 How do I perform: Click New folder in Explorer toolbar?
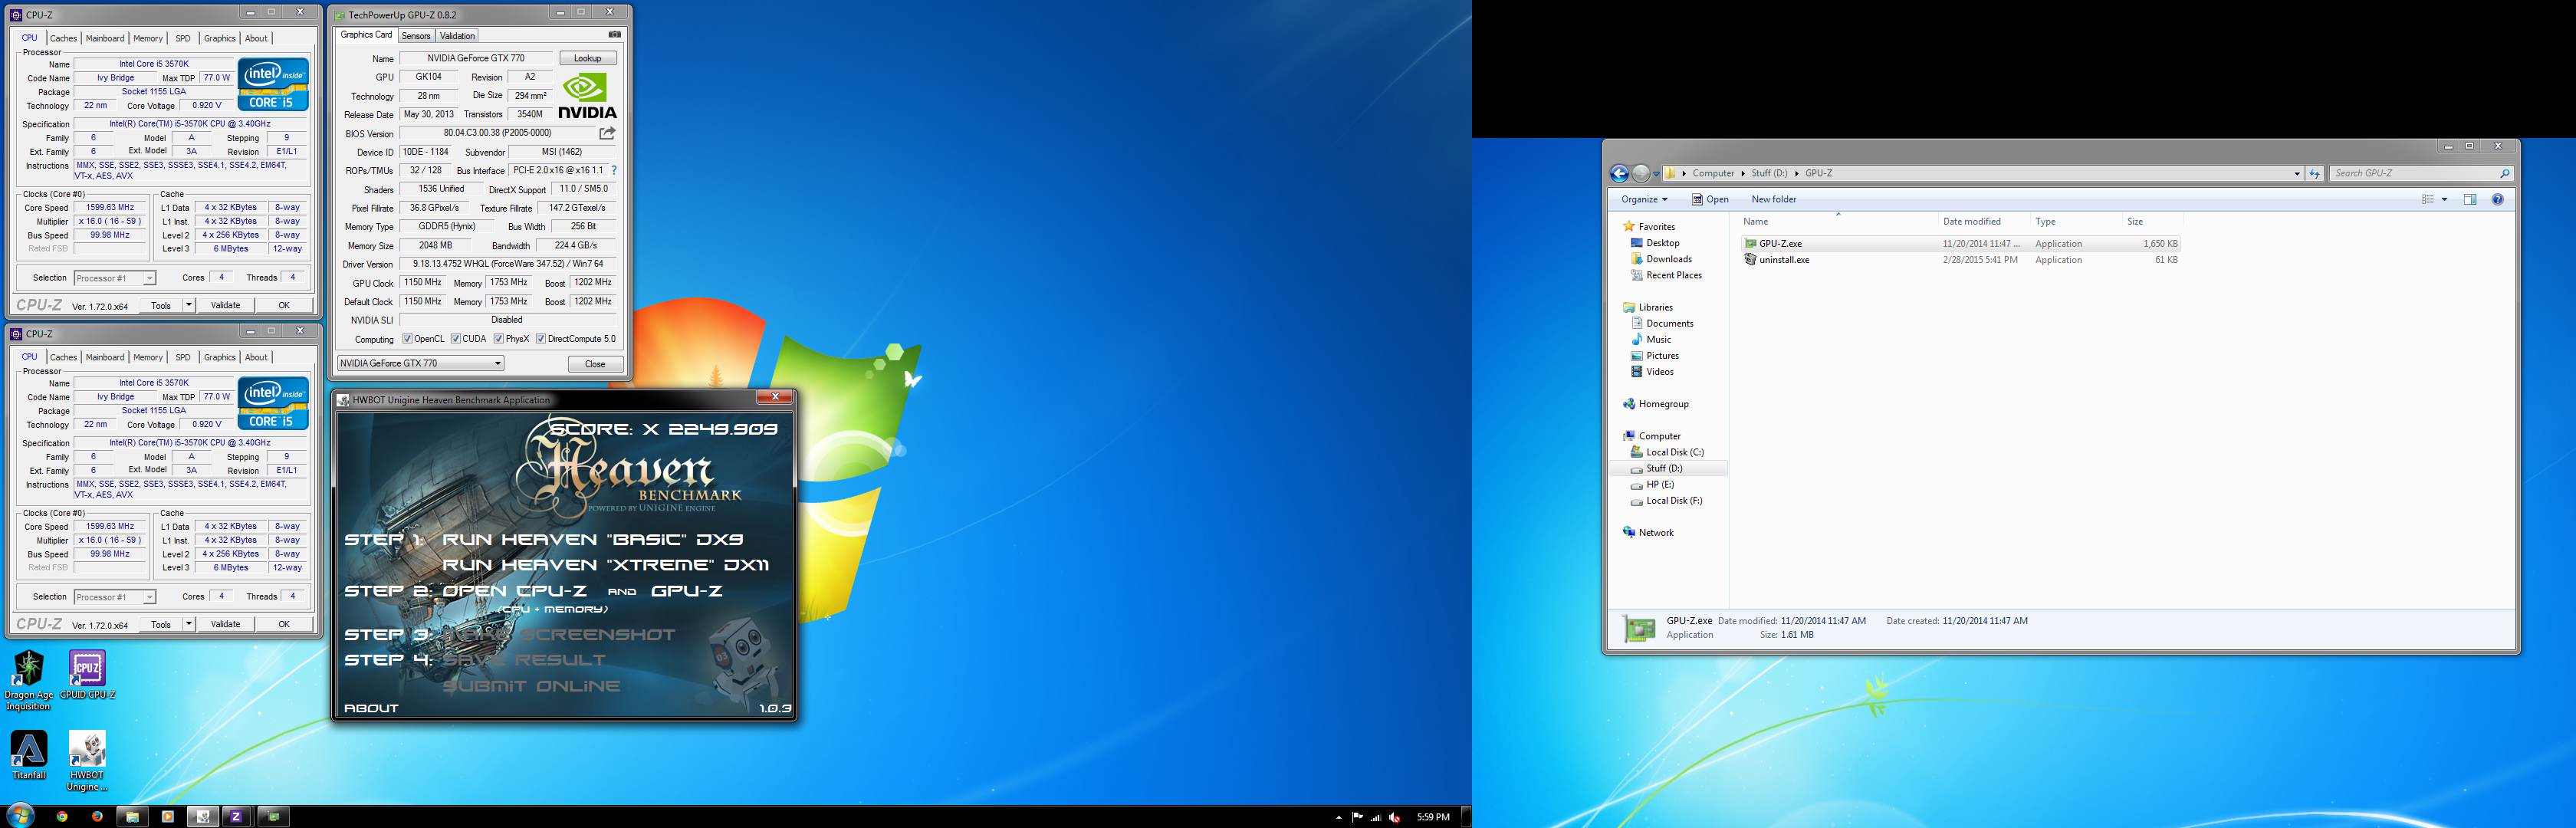(x=1774, y=200)
